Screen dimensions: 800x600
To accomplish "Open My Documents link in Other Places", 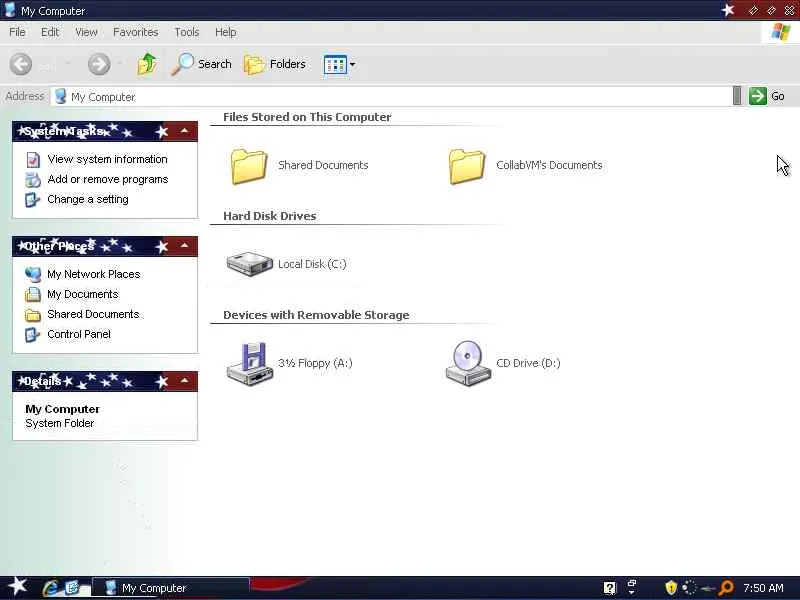I will [x=83, y=294].
